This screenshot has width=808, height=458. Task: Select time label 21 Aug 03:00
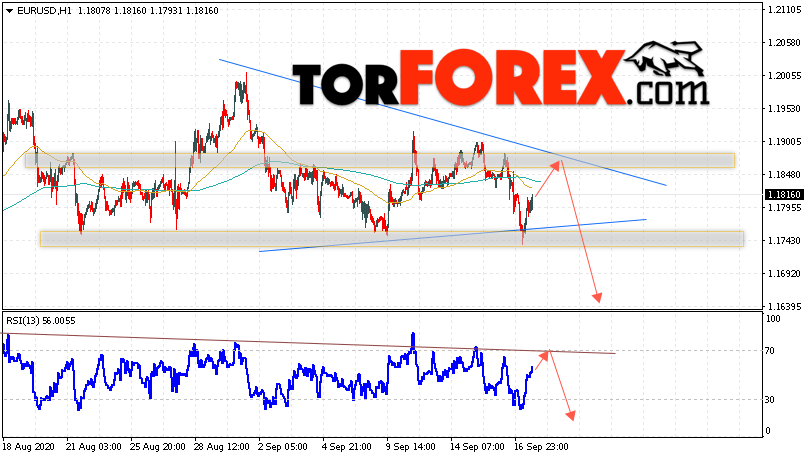(94, 447)
